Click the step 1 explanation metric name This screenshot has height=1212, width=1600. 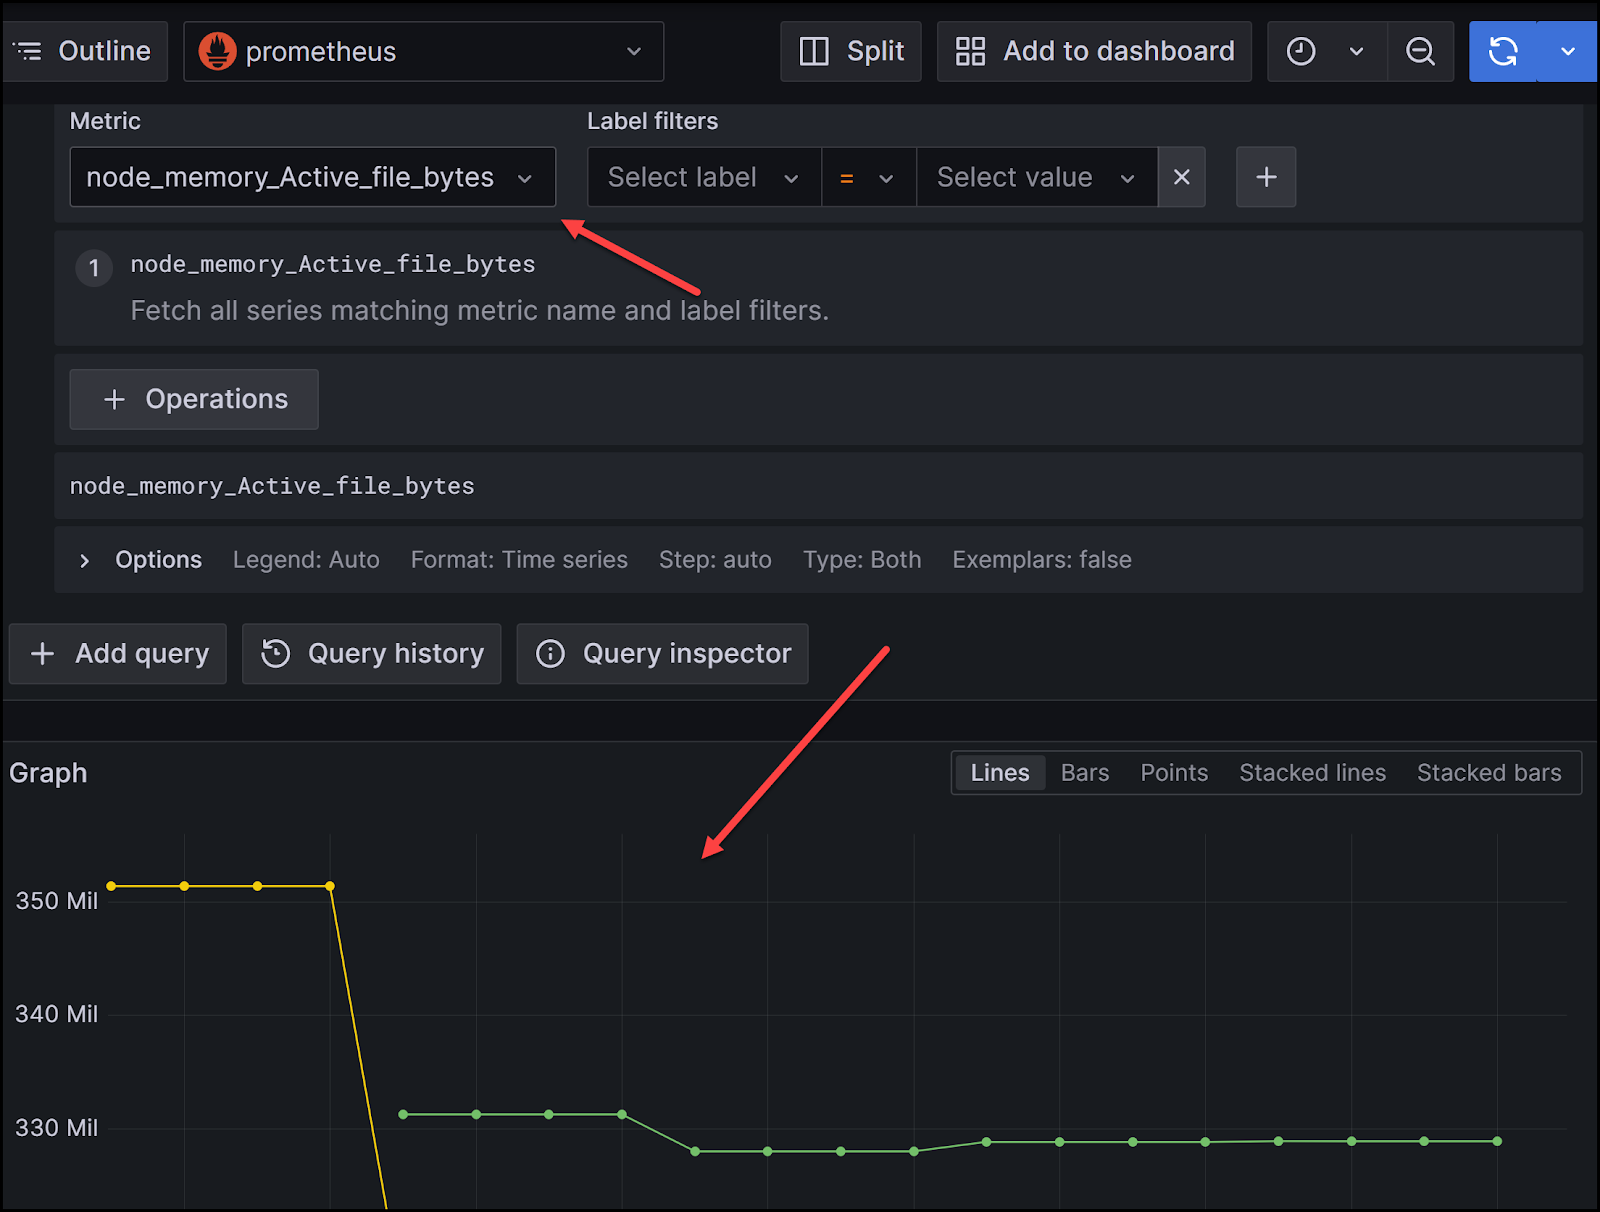(x=333, y=264)
